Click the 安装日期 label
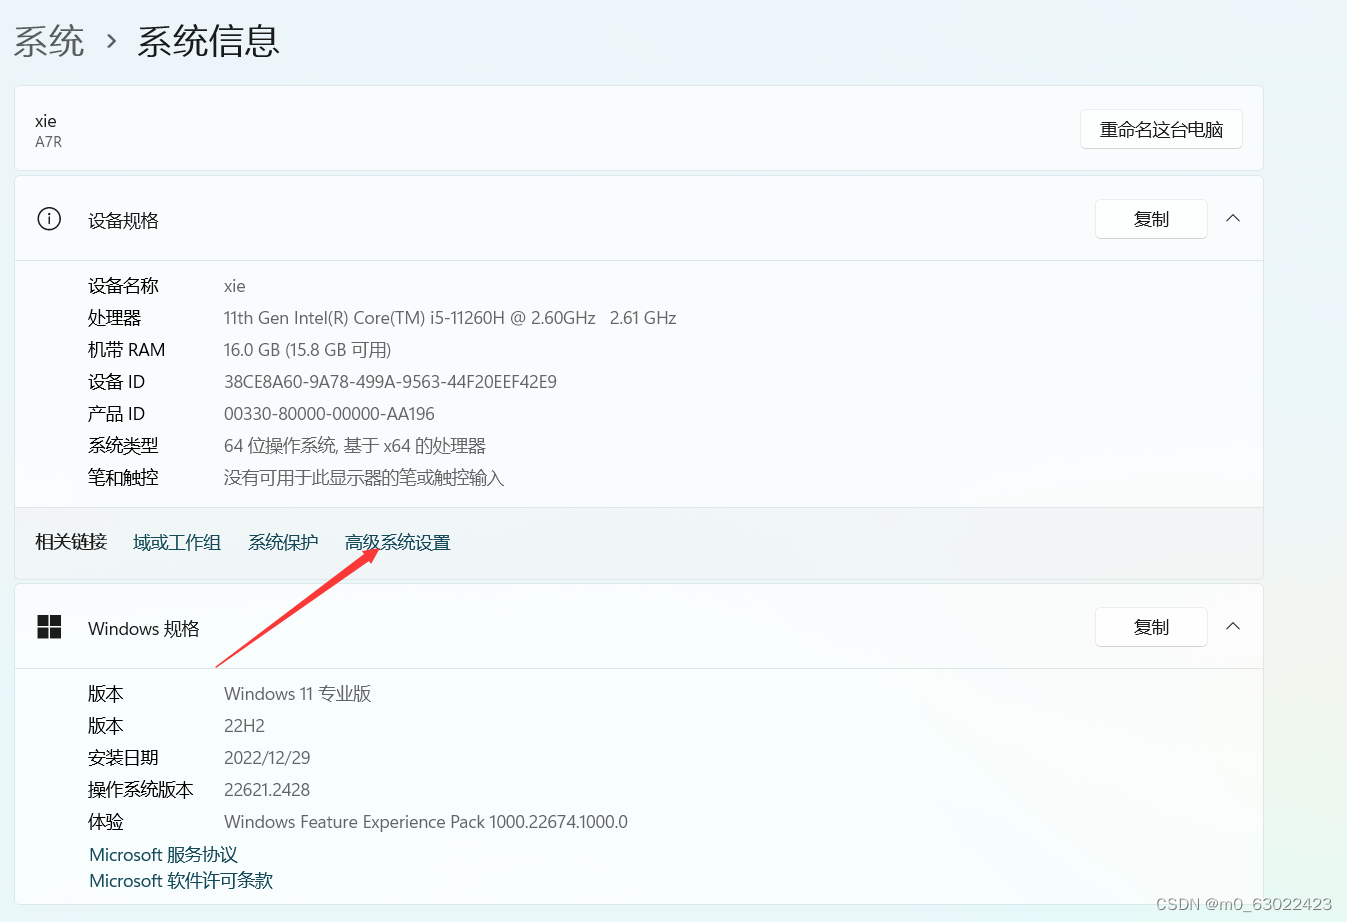 [x=123, y=758]
